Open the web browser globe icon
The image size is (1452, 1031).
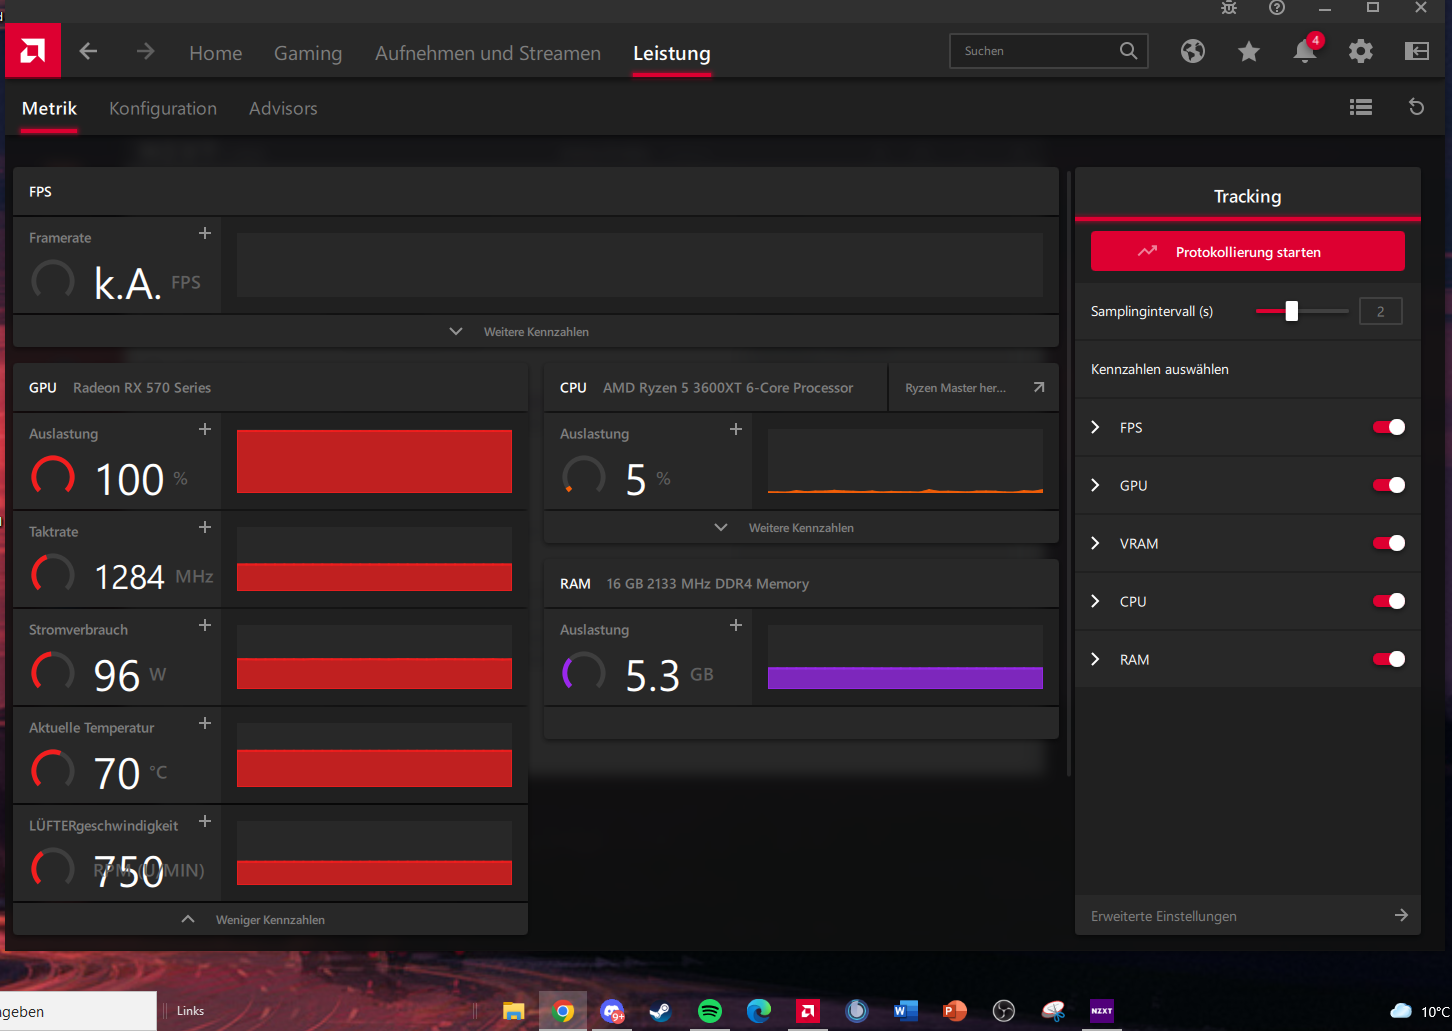pos(1193,51)
